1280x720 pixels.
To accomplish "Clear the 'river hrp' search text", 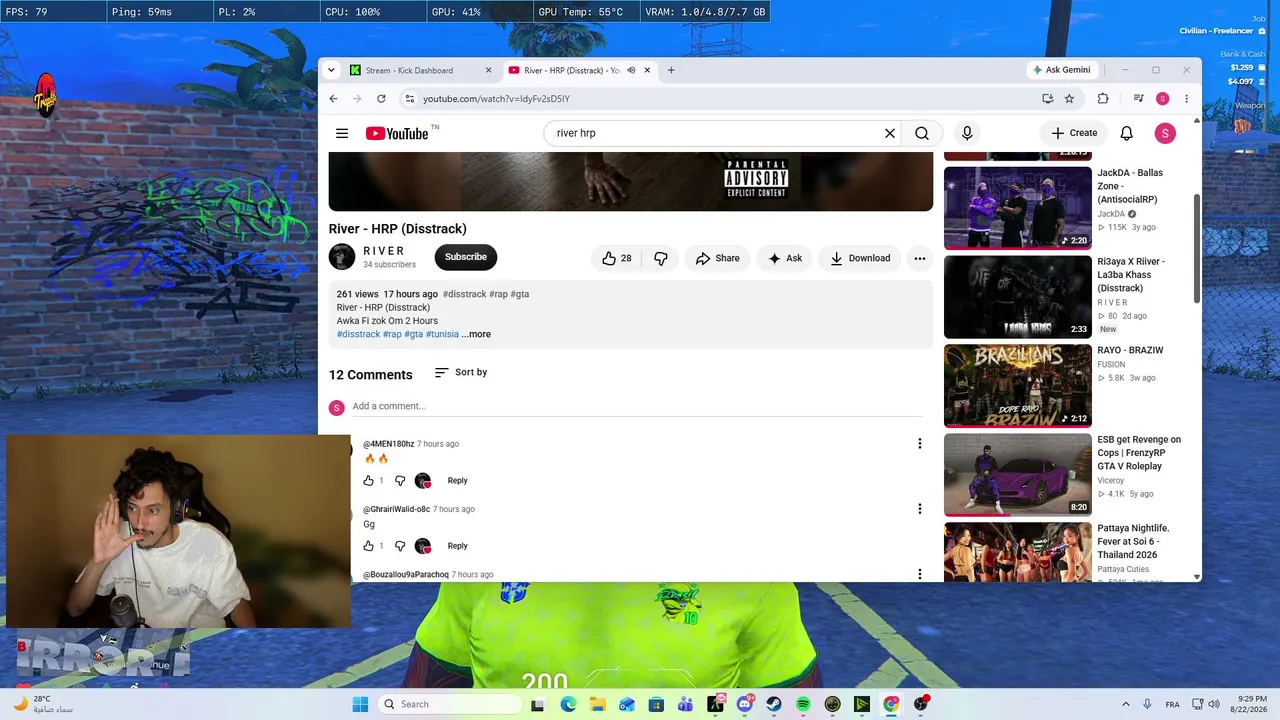I will coord(889,133).
